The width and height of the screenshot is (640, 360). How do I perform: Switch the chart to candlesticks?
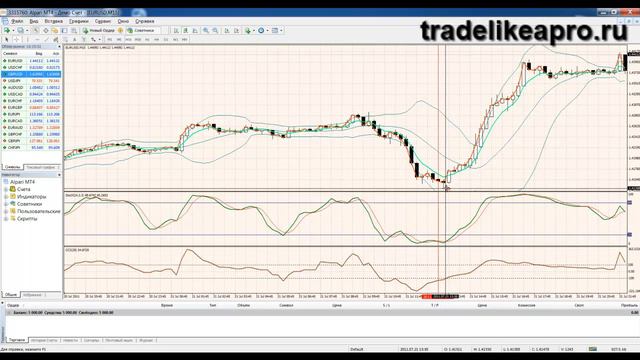(x=186, y=30)
